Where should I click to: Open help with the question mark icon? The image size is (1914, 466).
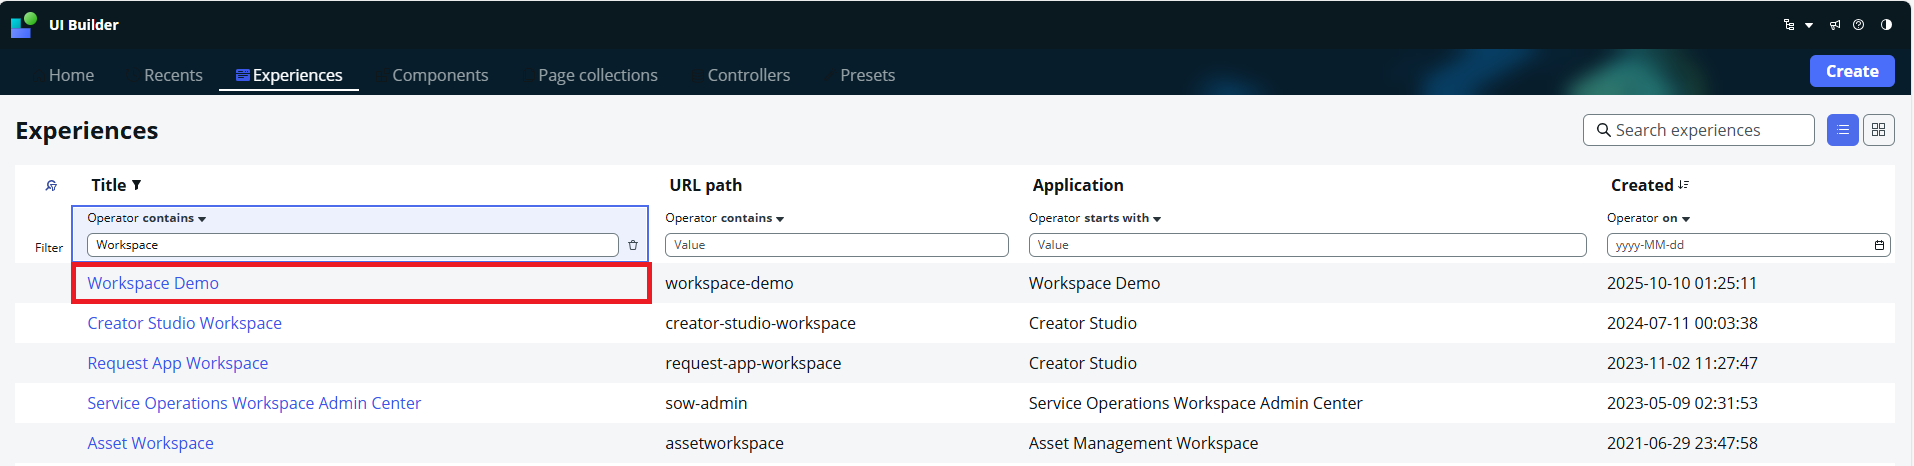click(1858, 25)
